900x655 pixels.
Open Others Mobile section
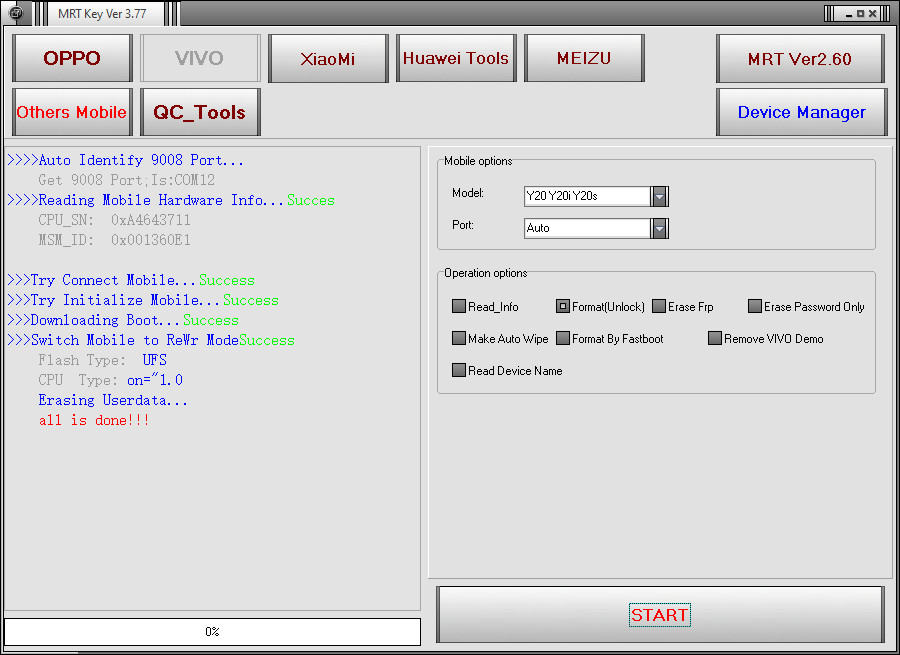72,112
